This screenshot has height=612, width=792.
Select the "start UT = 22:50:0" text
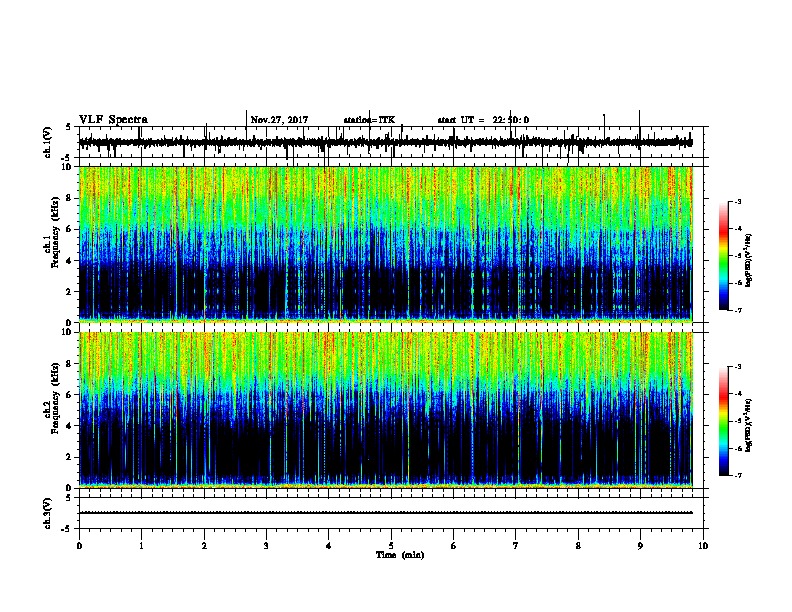[483, 120]
